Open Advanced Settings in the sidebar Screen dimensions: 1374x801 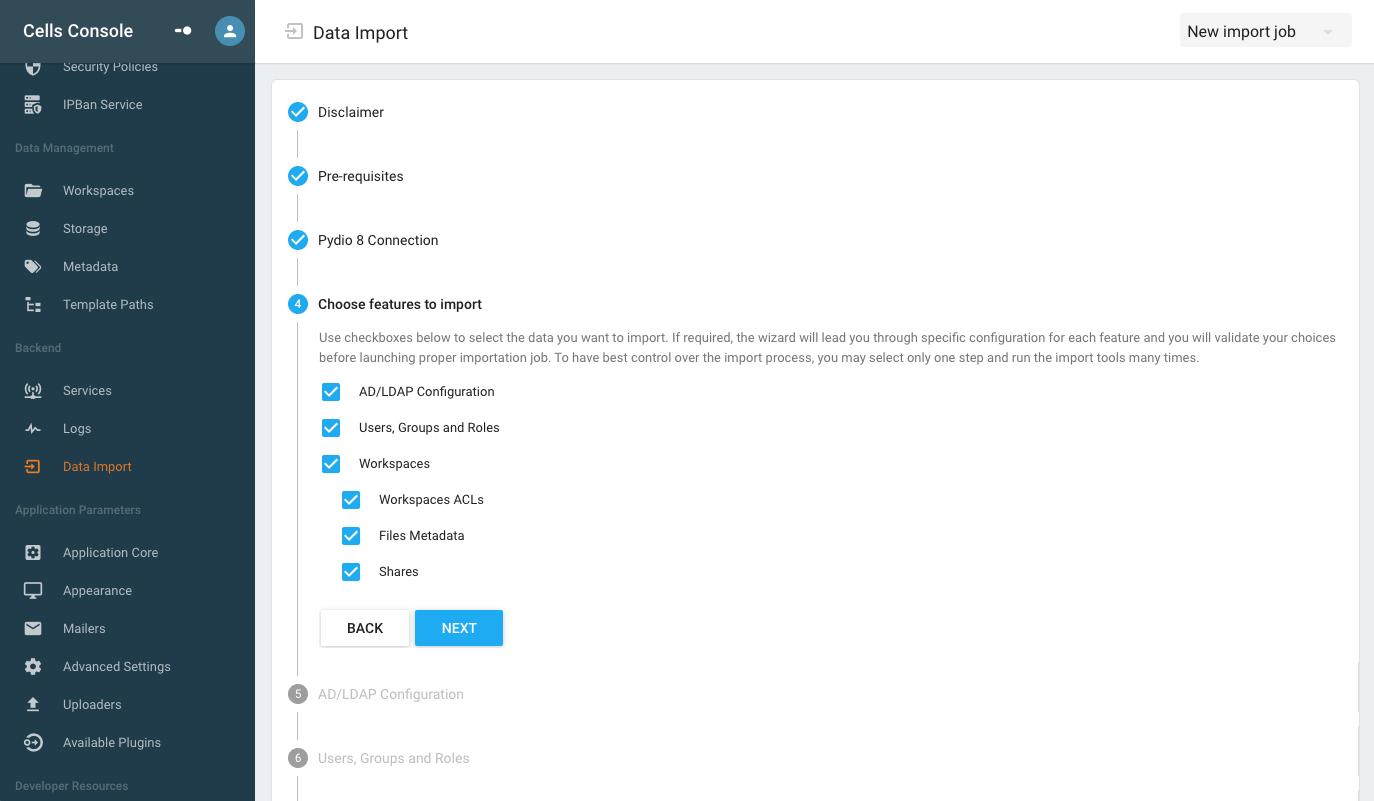[117, 667]
